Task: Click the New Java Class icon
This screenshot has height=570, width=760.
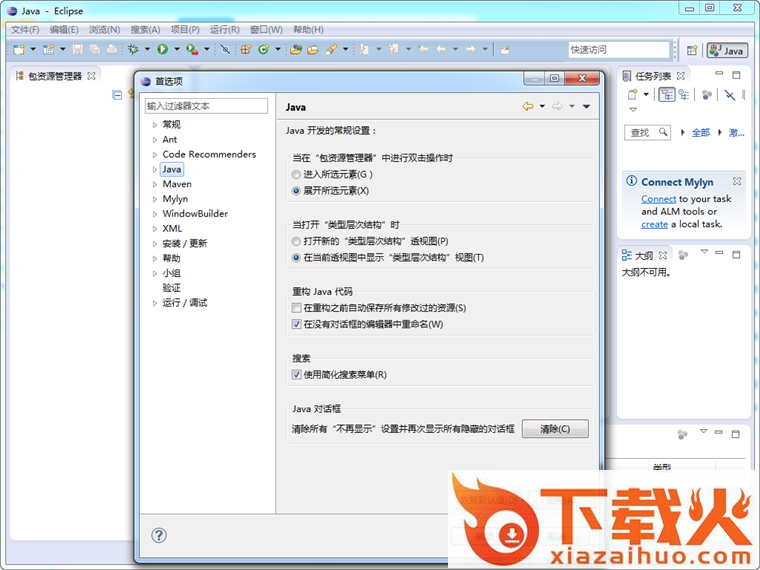Action: pos(264,49)
